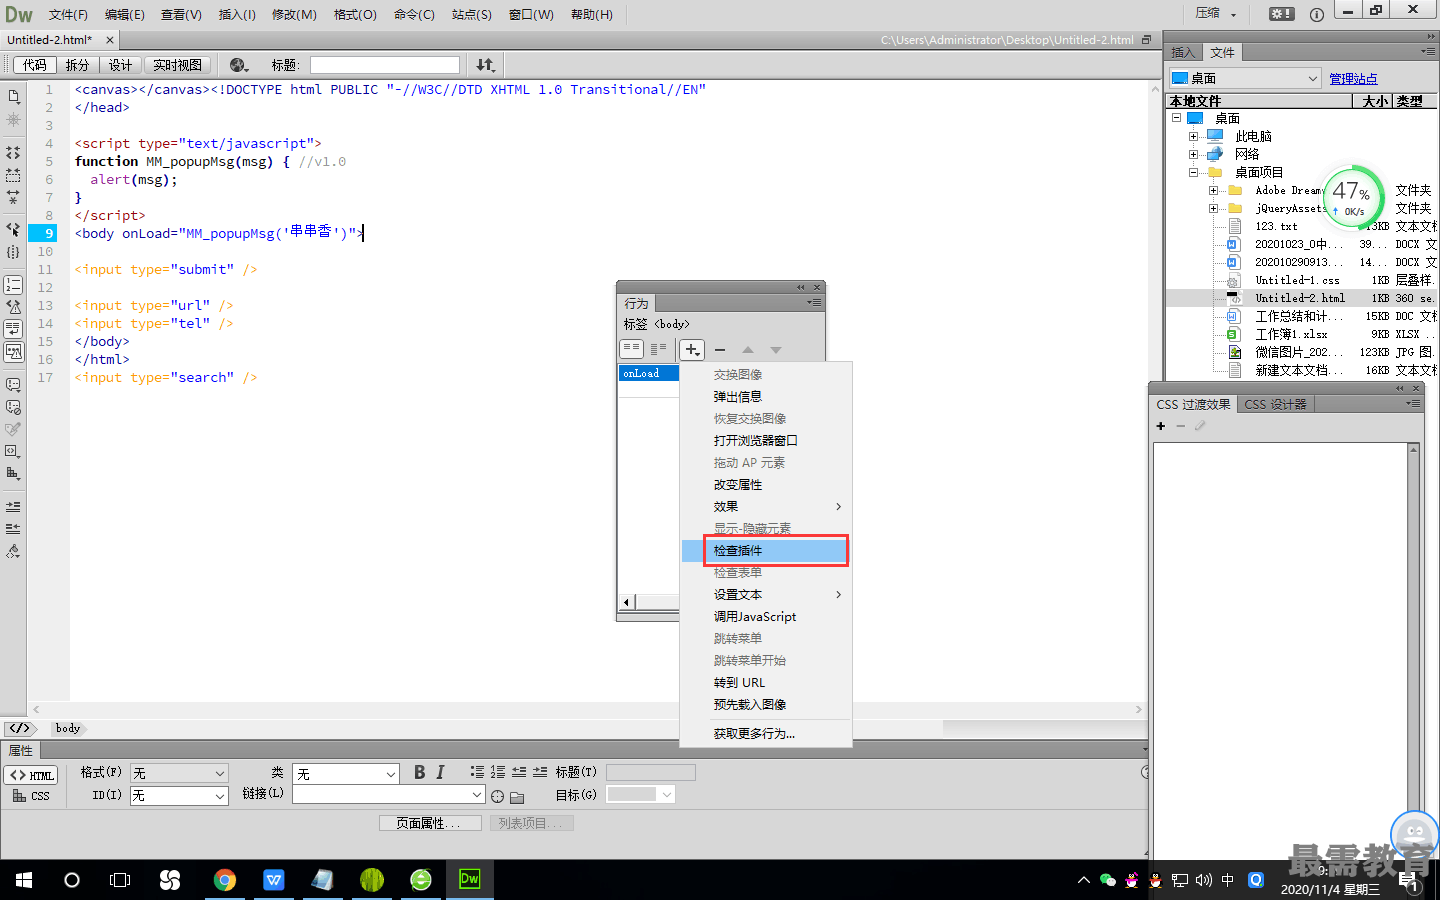Image resolution: width=1440 pixels, height=900 pixels.
Task: Collapse the 桌面 tree root
Action: pos(1177,118)
